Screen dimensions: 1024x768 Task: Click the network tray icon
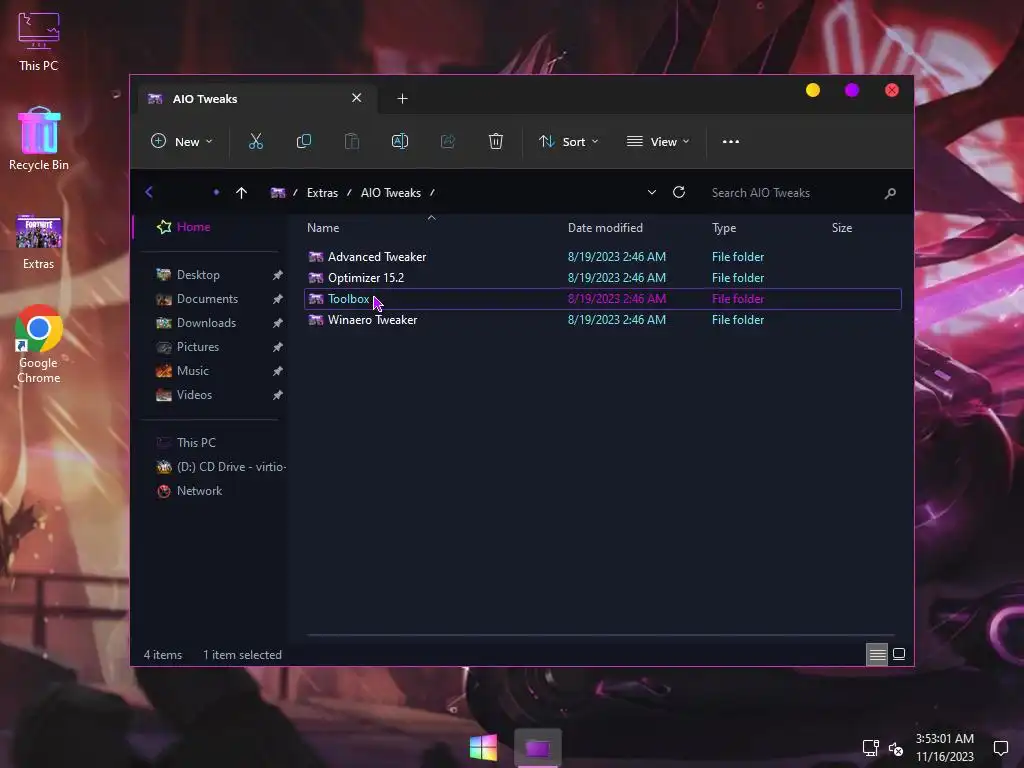[x=870, y=748]
